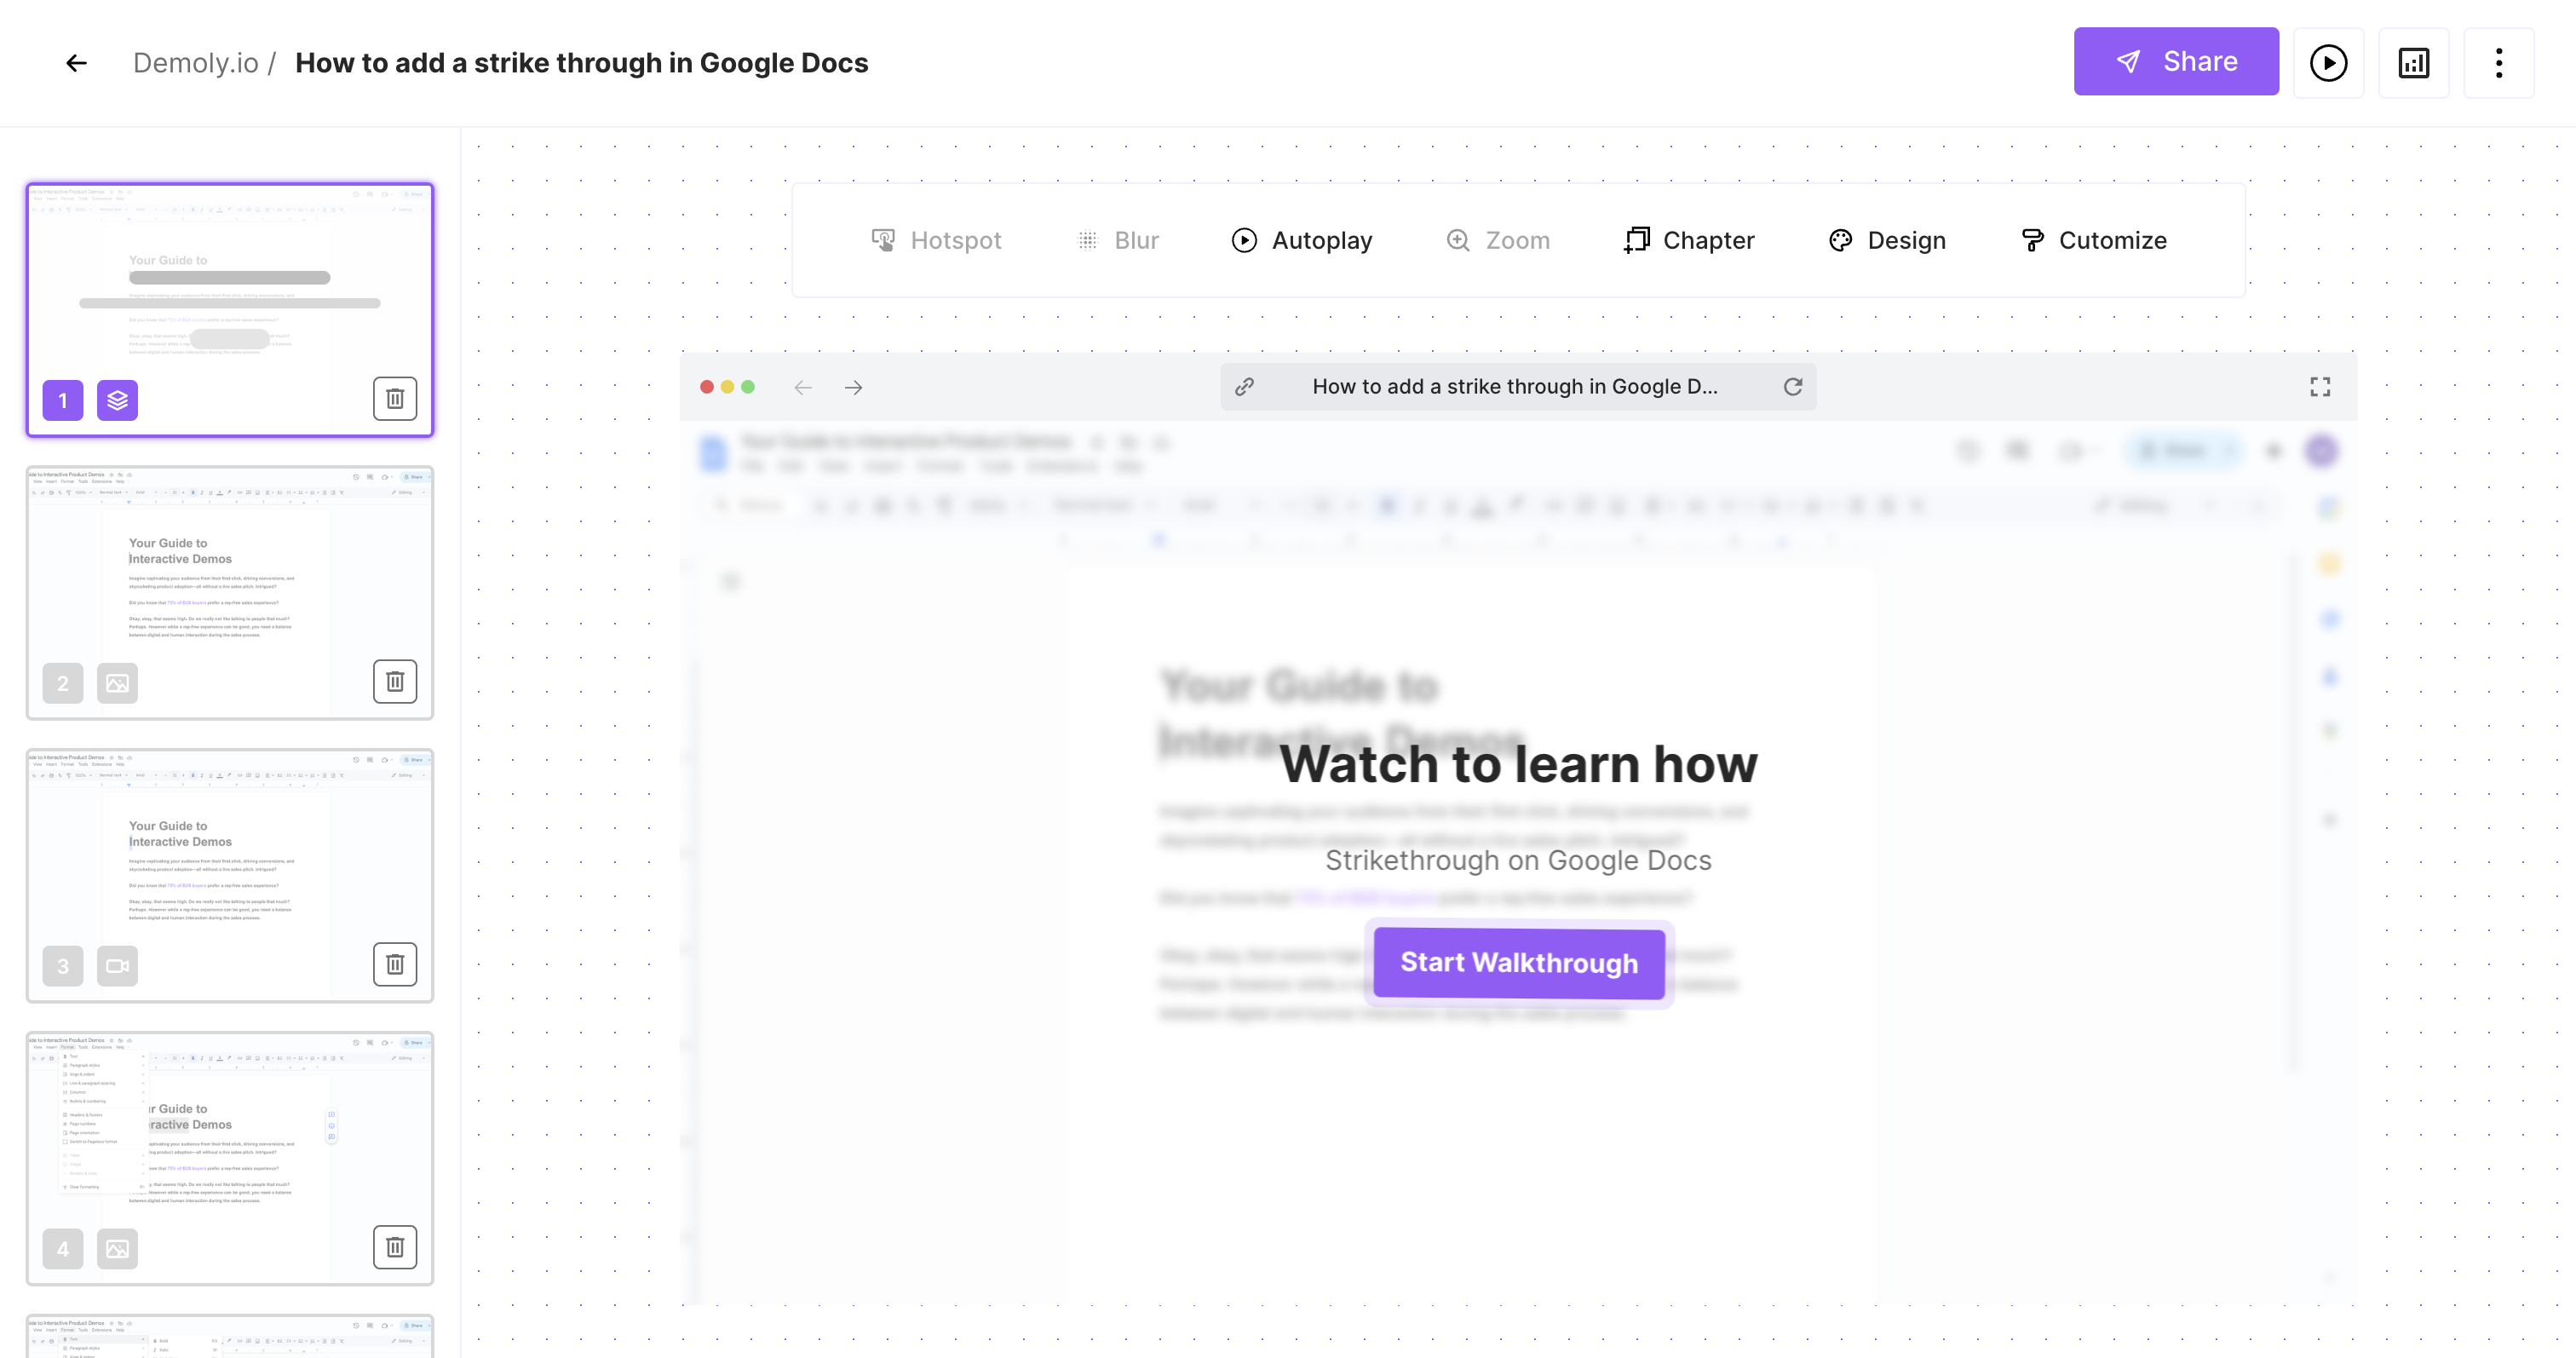Image resolution: width=2576 pixels, height=1358 pixels.
Task: Click number badge 3 on third slide
Action: [x=63, y=966]
